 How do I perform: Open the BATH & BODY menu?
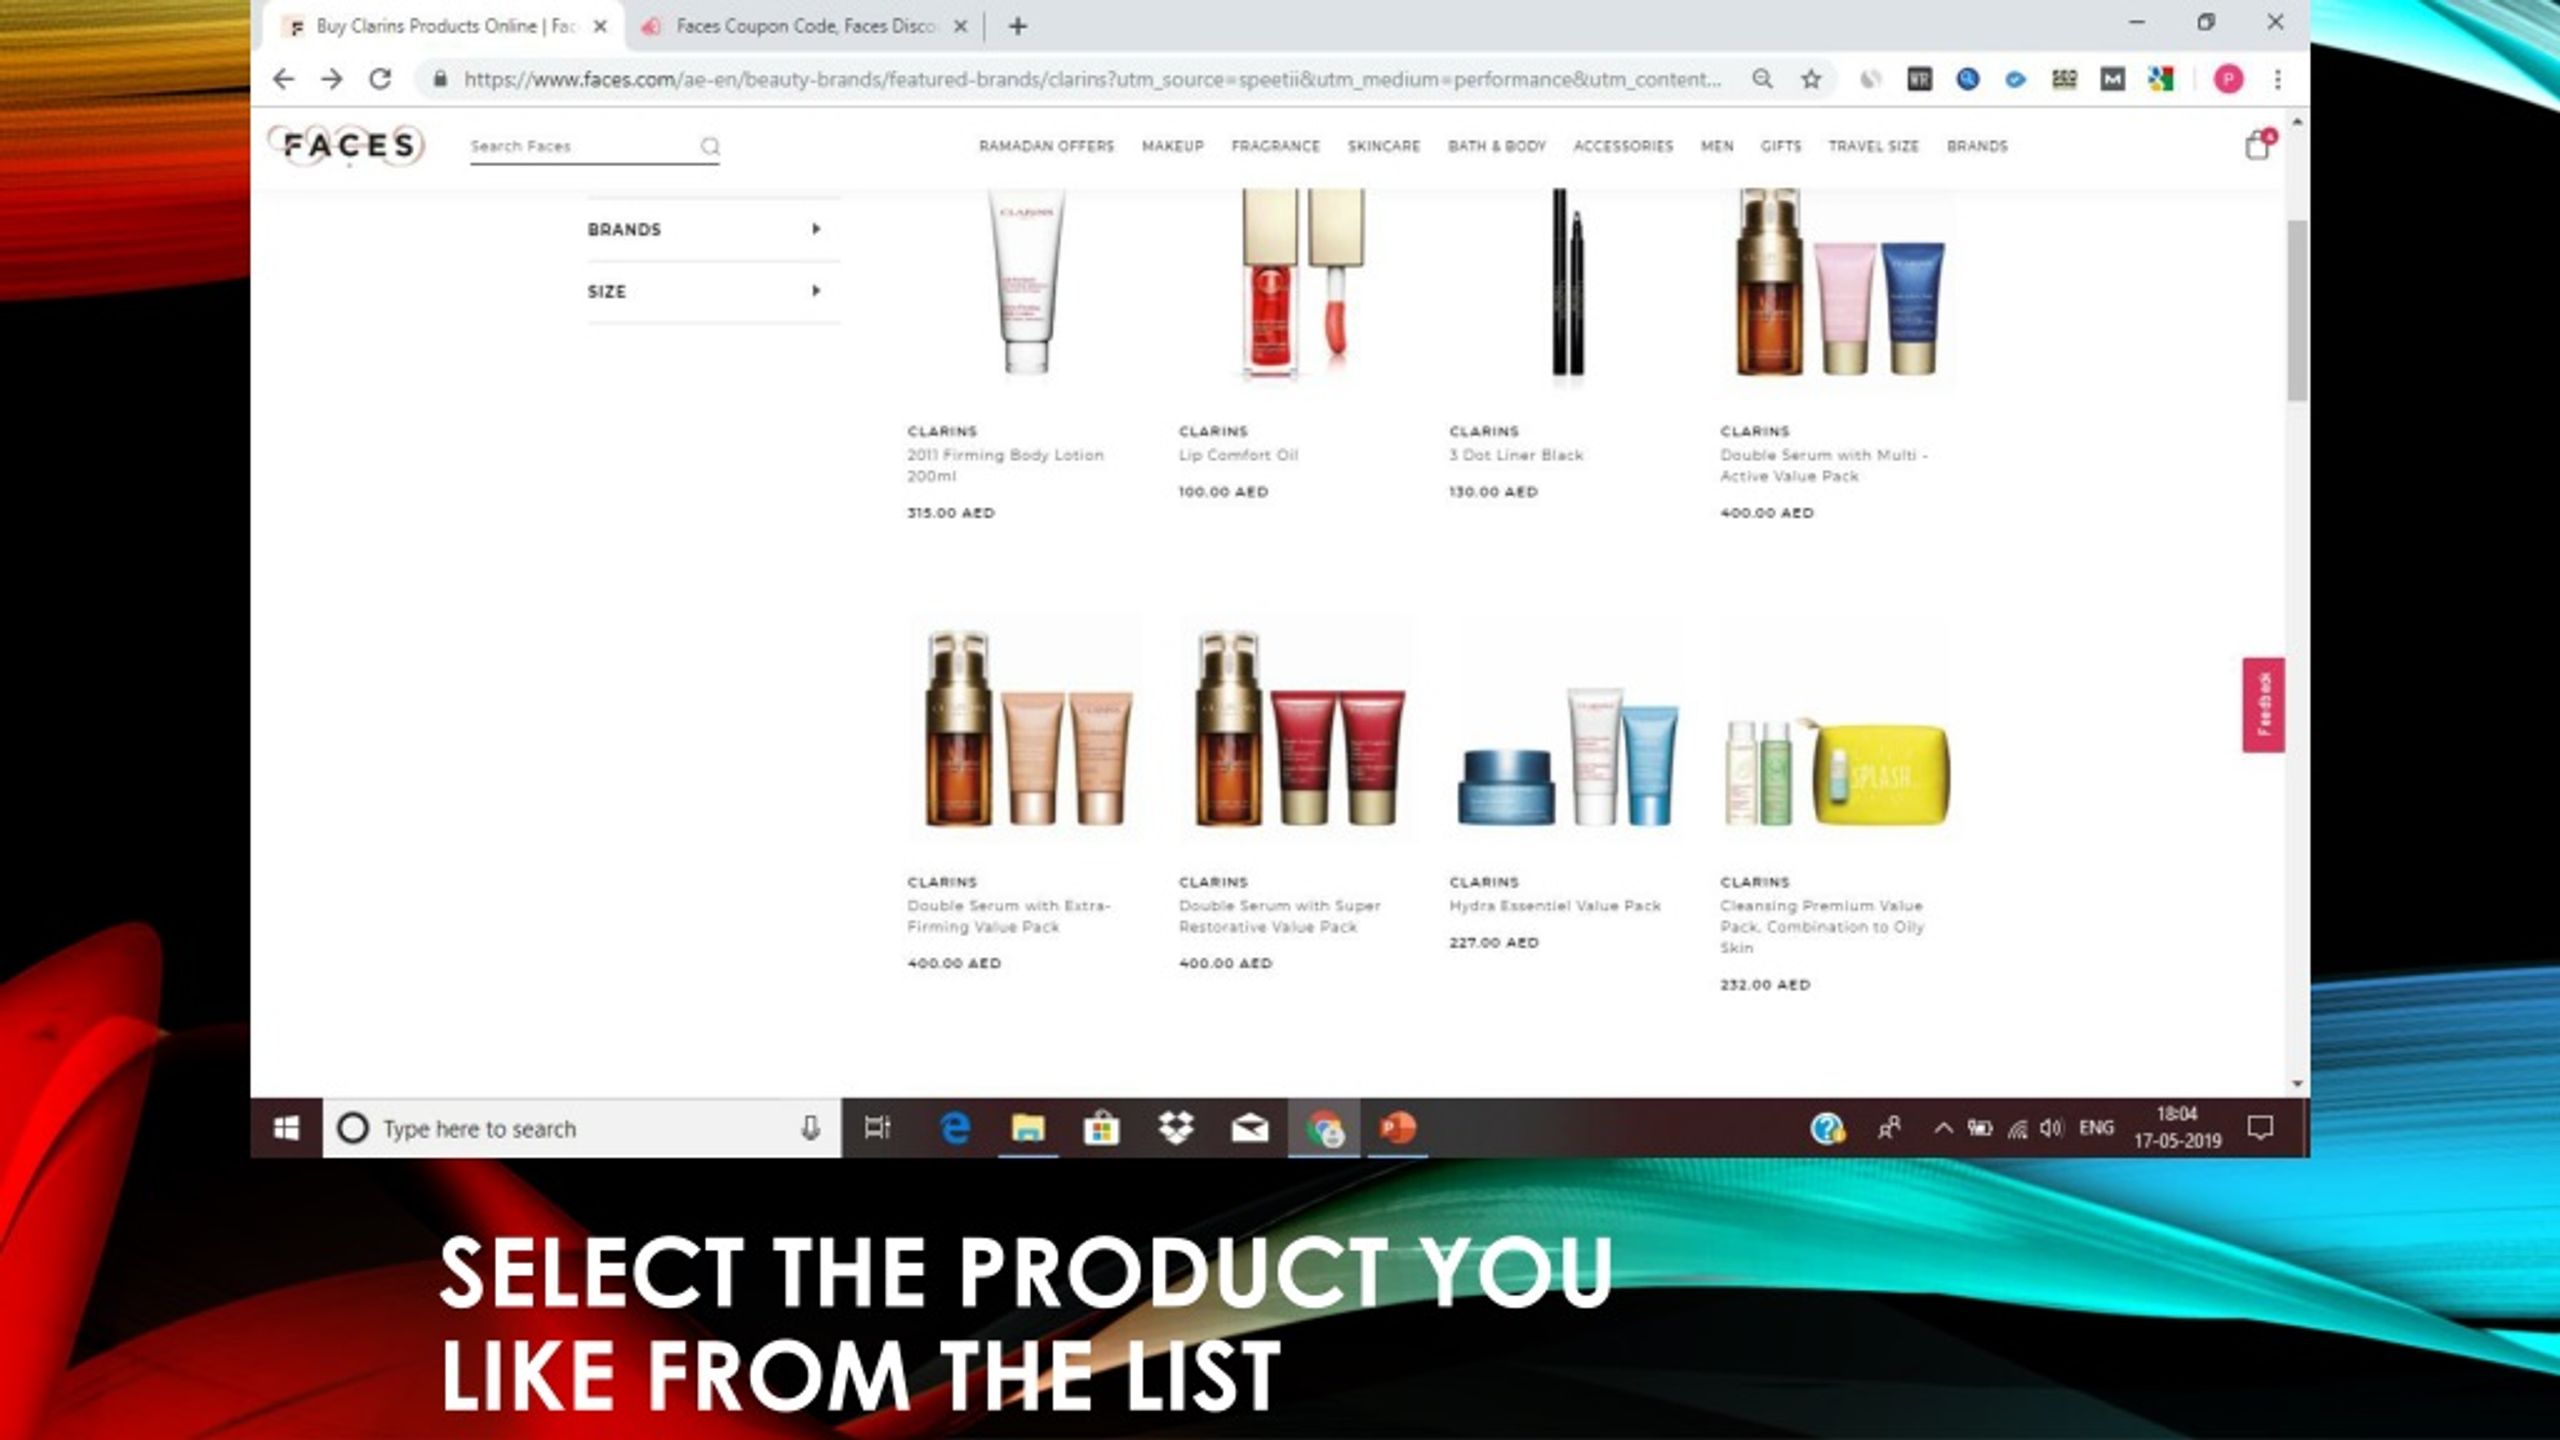tap(1497, 146)
